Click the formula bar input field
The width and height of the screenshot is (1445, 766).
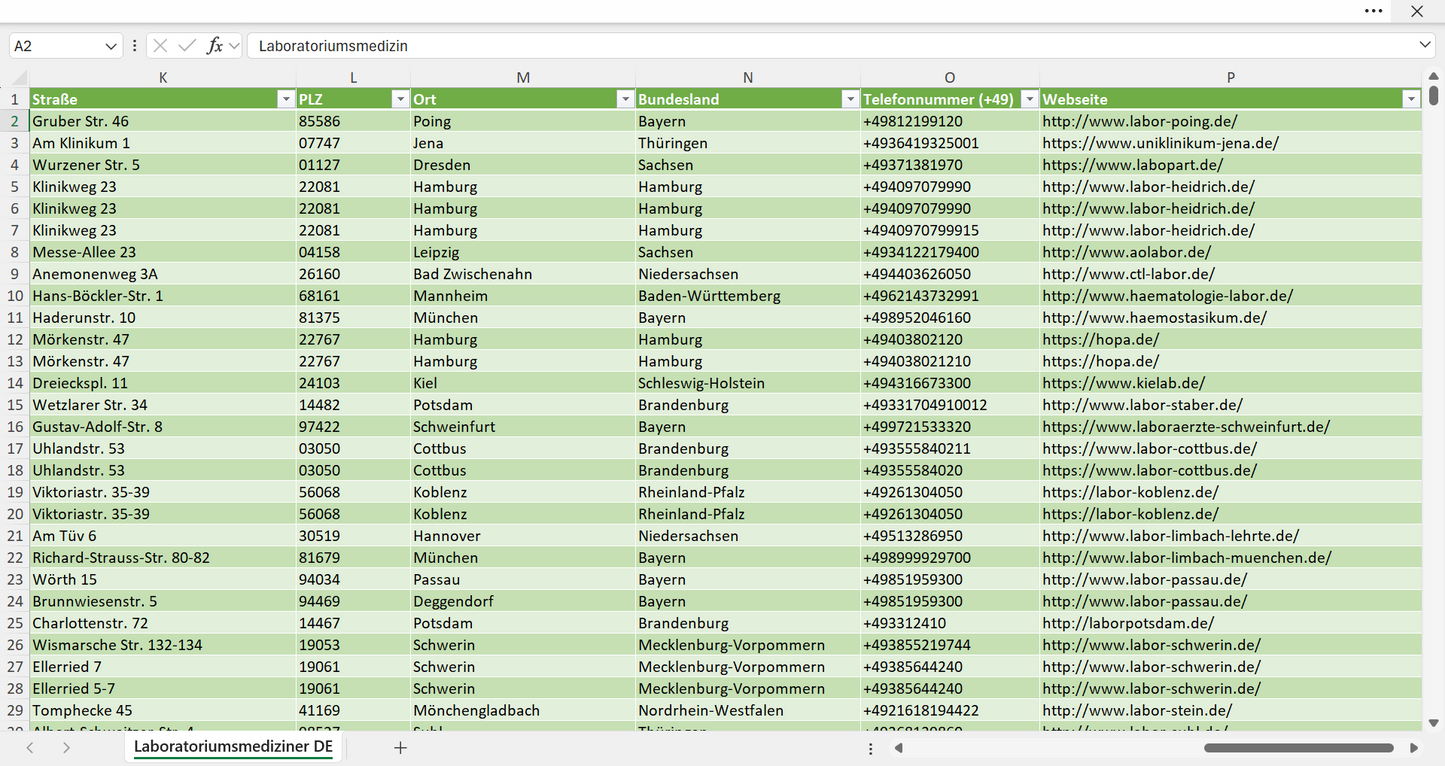(x=830, y=46)
